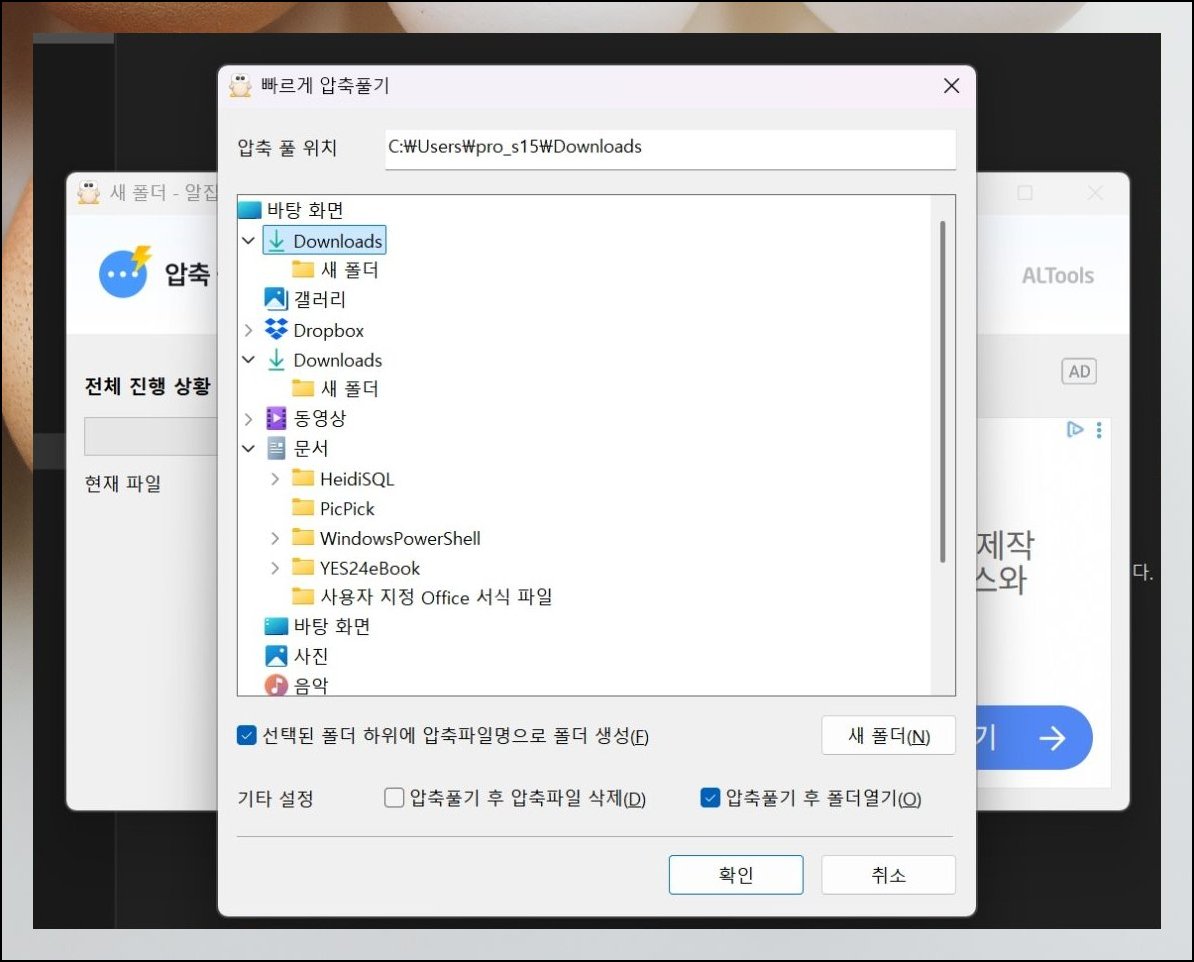
Task: Expand the HeidiSQL folder node
Action: click(x=275, y=478)
